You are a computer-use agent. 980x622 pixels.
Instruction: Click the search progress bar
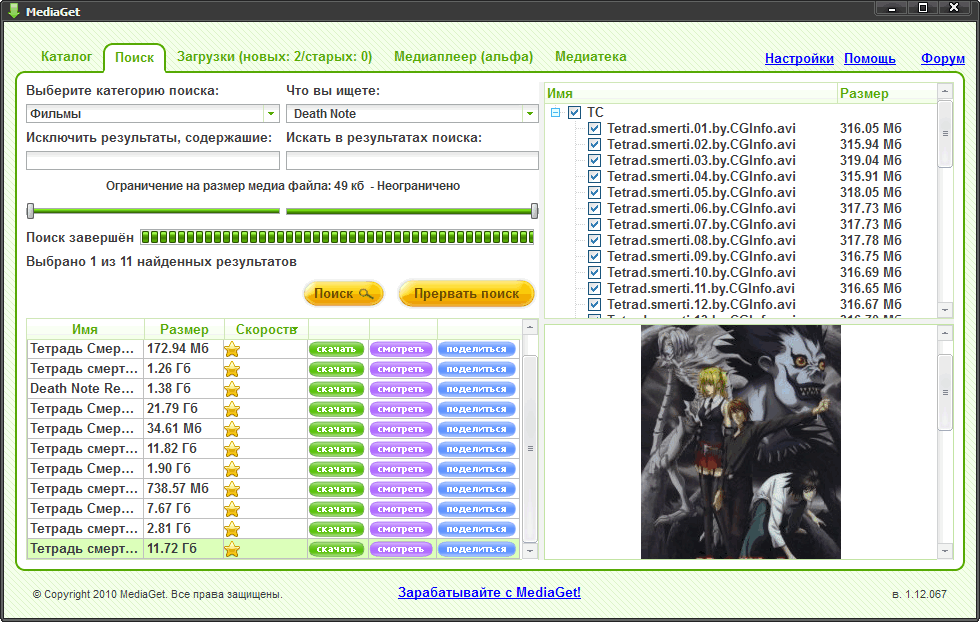click(338, 237)
